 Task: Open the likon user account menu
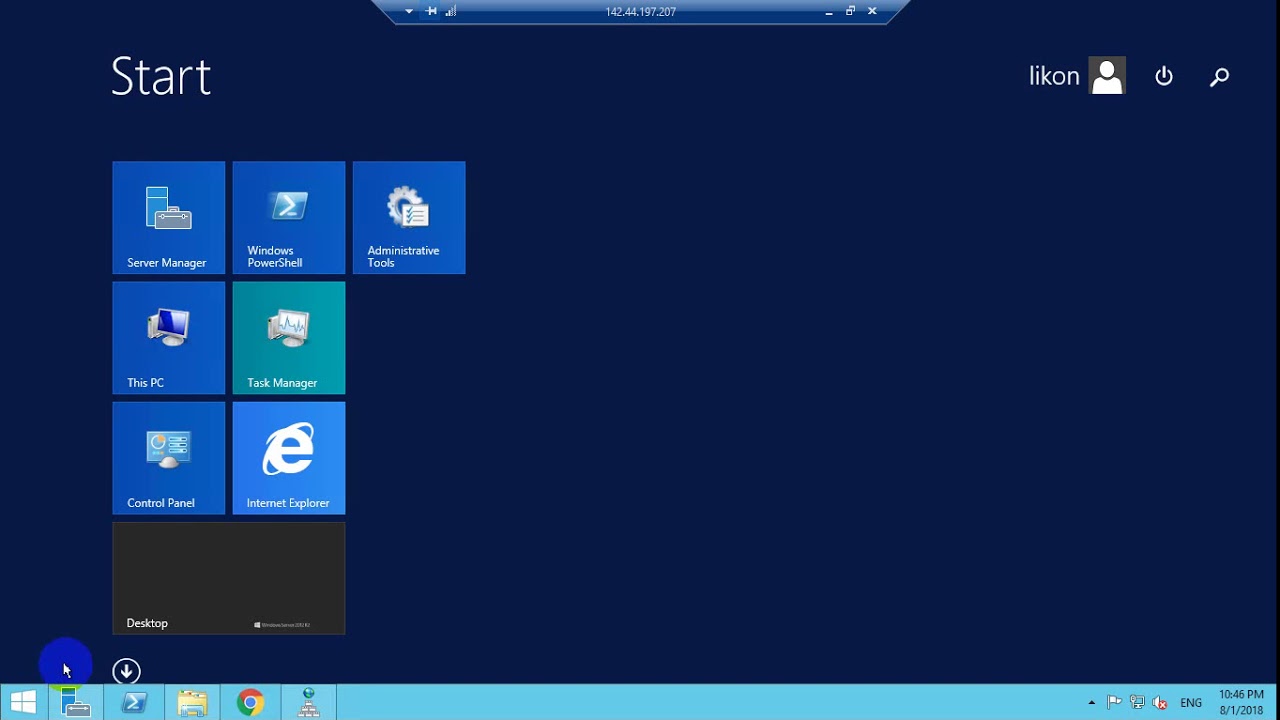(1077, 76)
